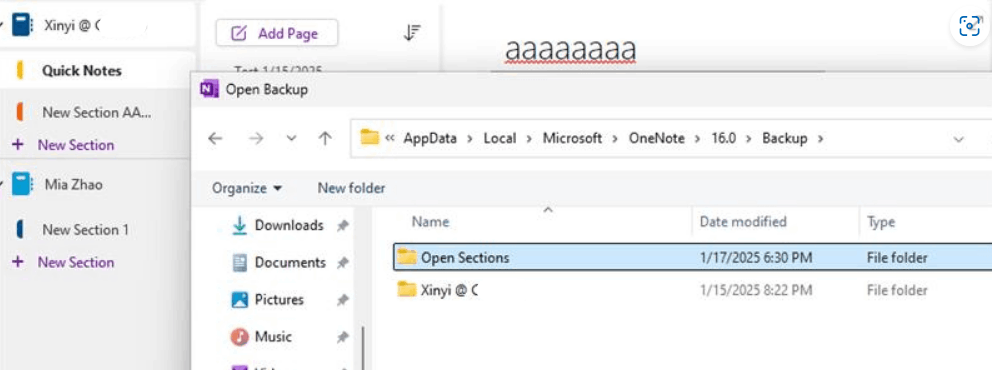The width and height of the screenshot is (992, 370).
Task: Sort by the Name column header
Action: [x=430, y=222]
